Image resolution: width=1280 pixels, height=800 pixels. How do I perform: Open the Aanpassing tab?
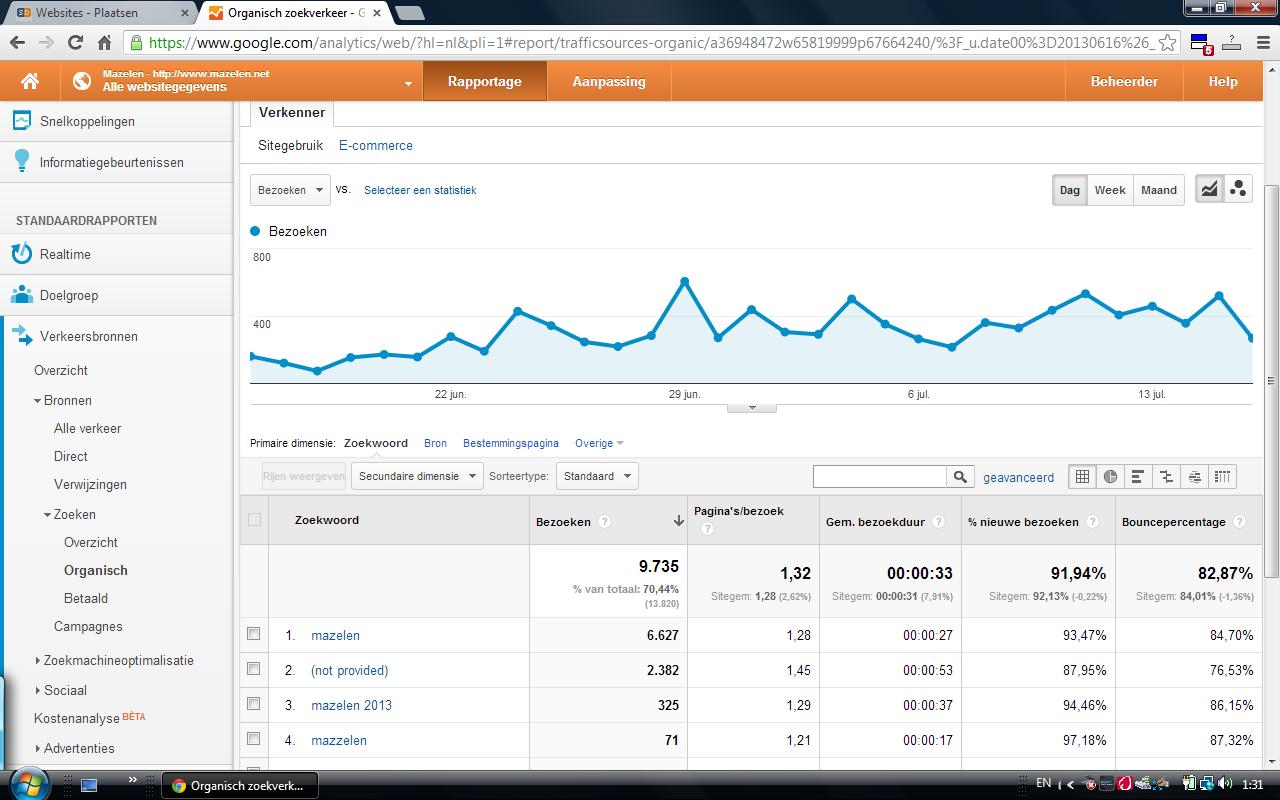pos(609,81)
